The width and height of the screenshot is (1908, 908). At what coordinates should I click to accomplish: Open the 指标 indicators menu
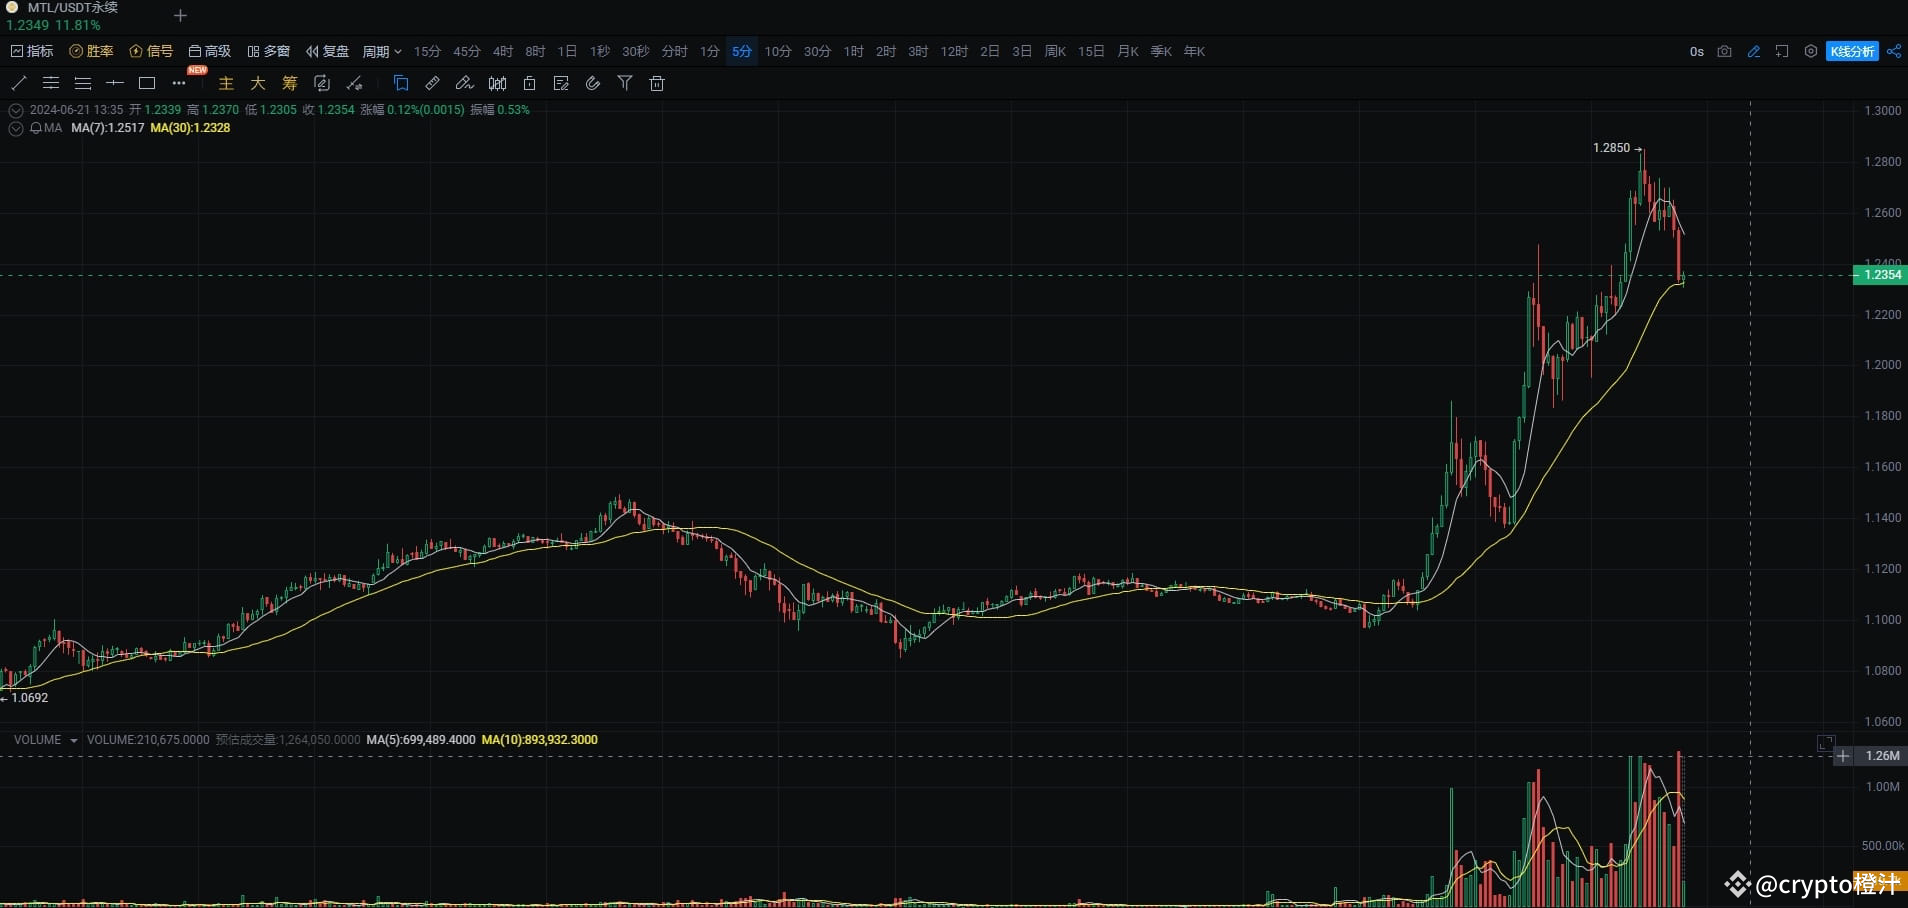32,51
